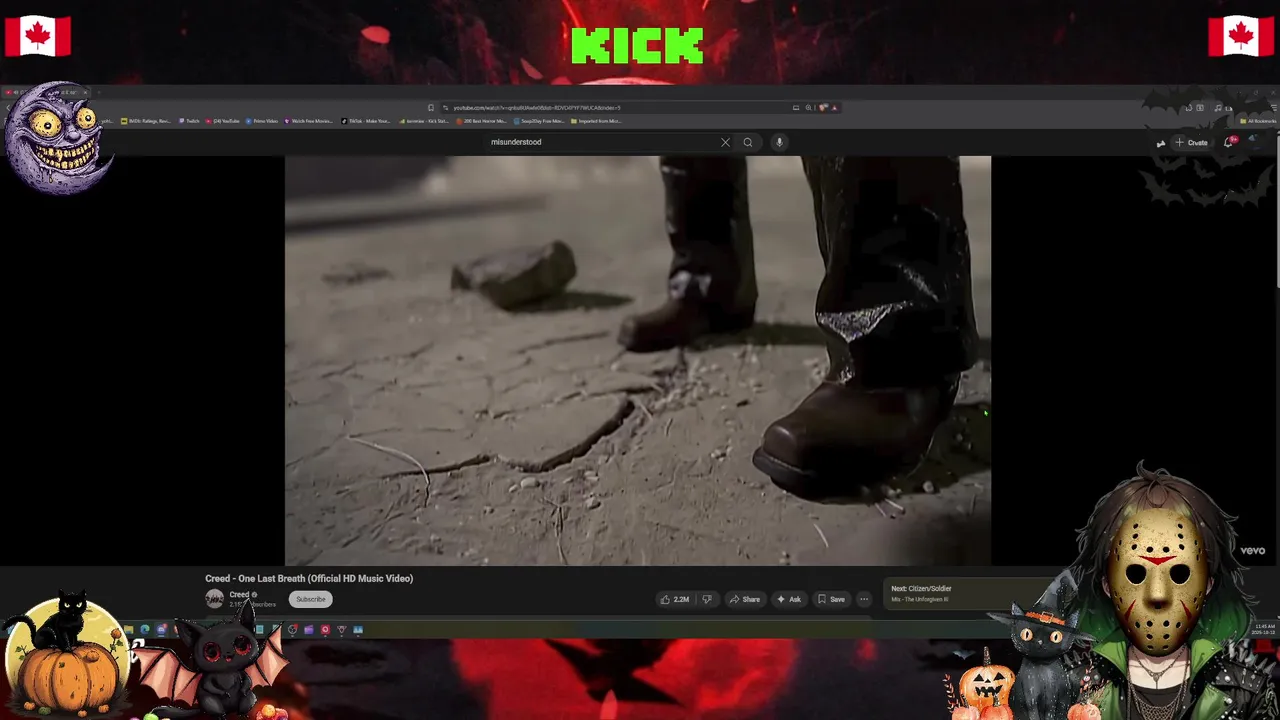This screenshot has width=1280, height=720.
Task: Click the zoom magnifier icon in address bar
Action: tap(808, 107)
